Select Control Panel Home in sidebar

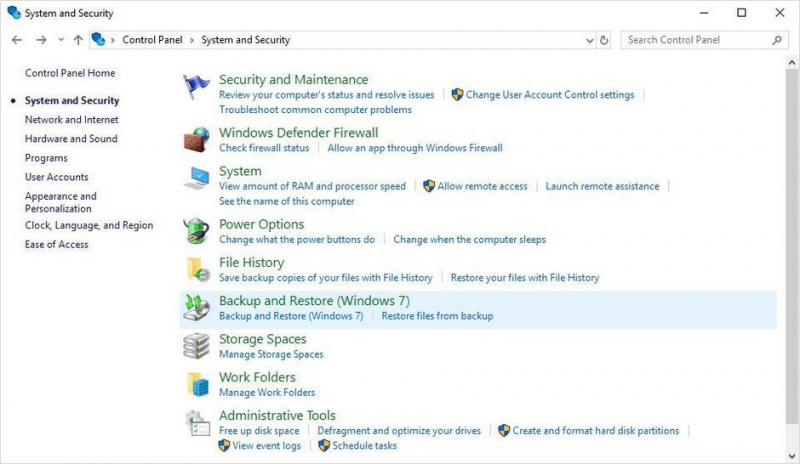(70, 73)
